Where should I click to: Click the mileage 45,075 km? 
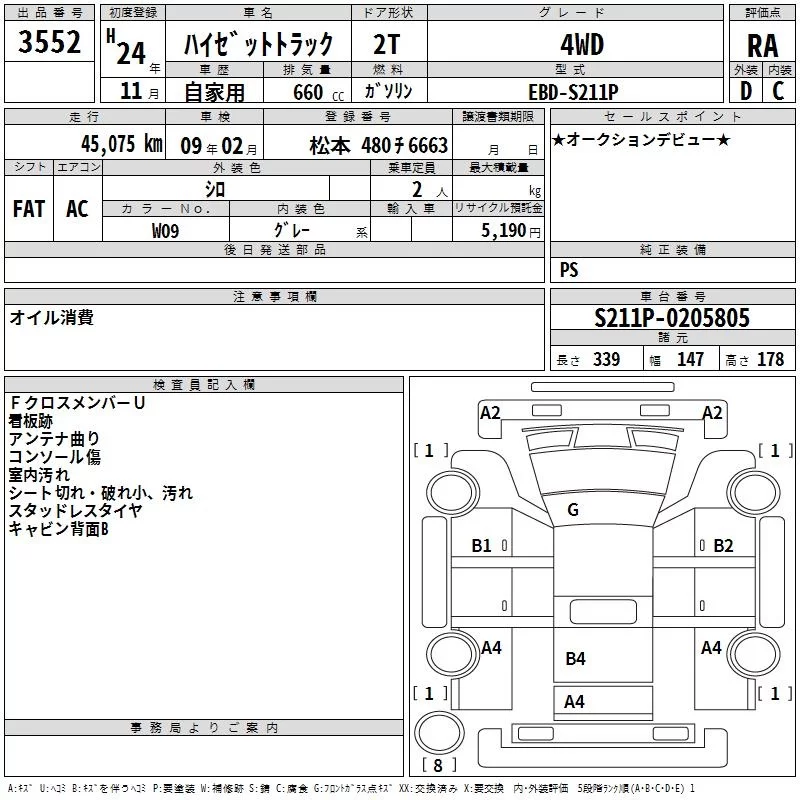(121, 144)
